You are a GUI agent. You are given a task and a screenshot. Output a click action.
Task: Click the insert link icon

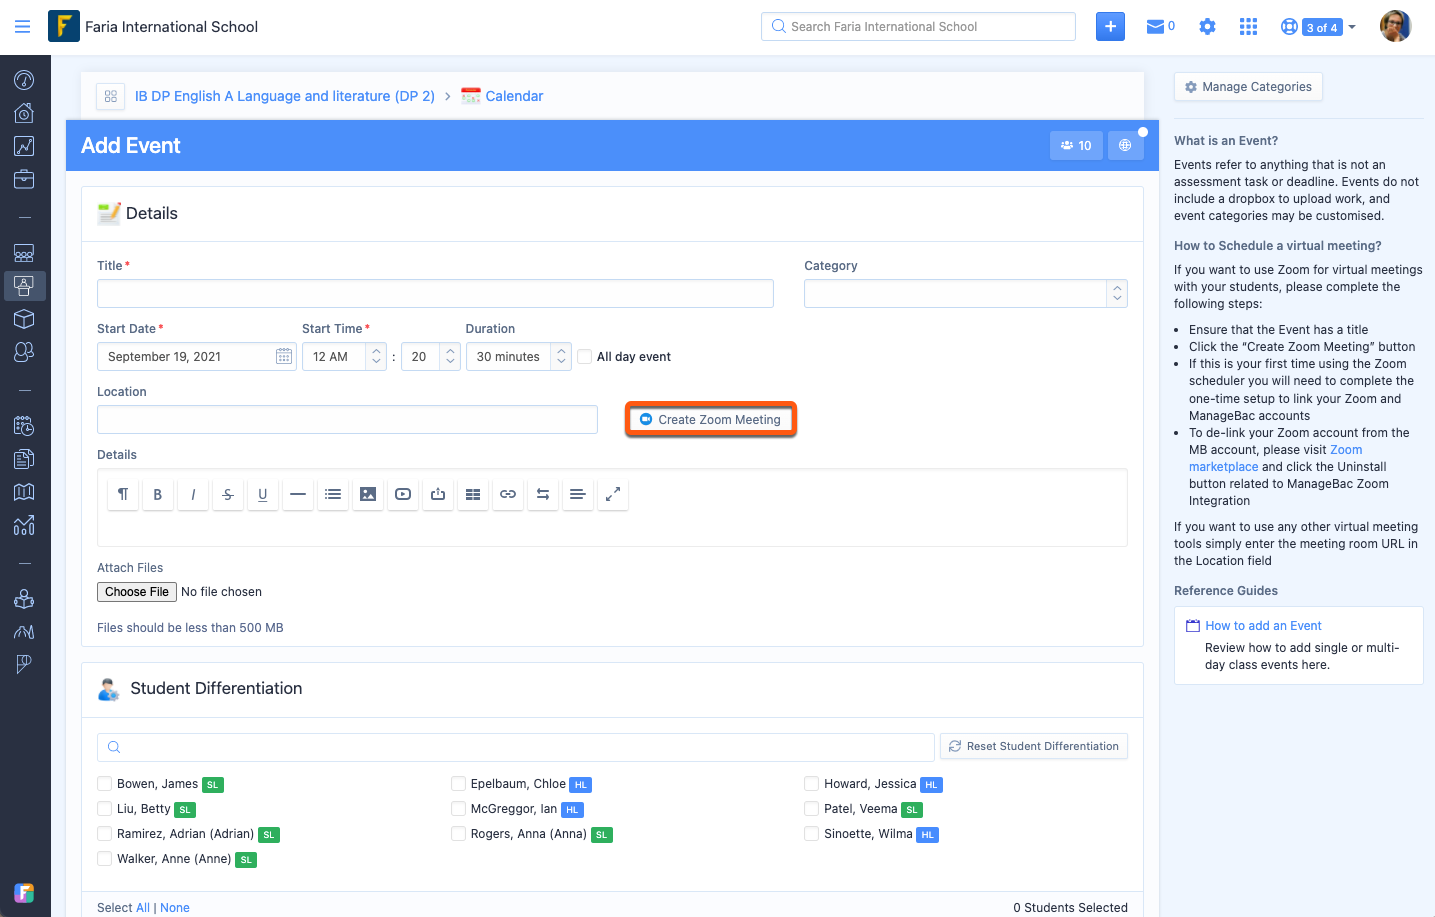click(508, 494)
